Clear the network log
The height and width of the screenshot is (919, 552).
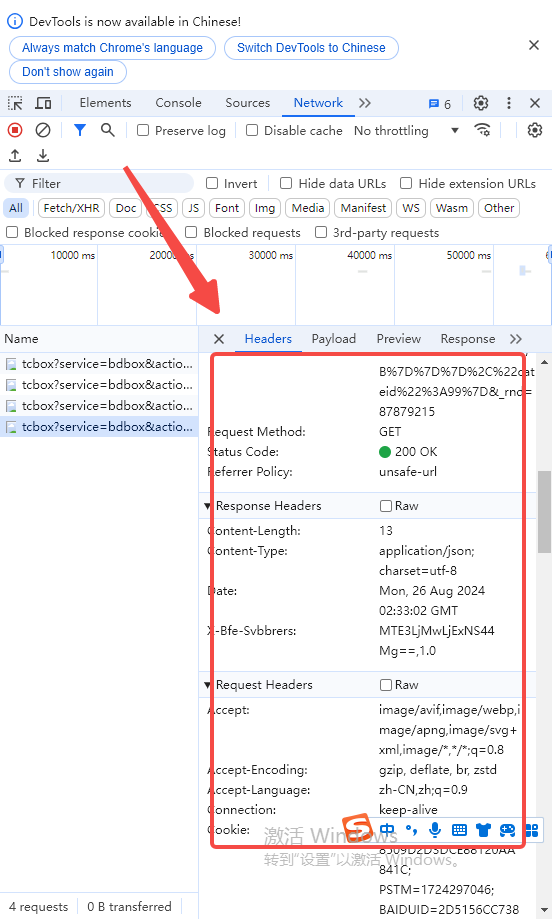43,130
